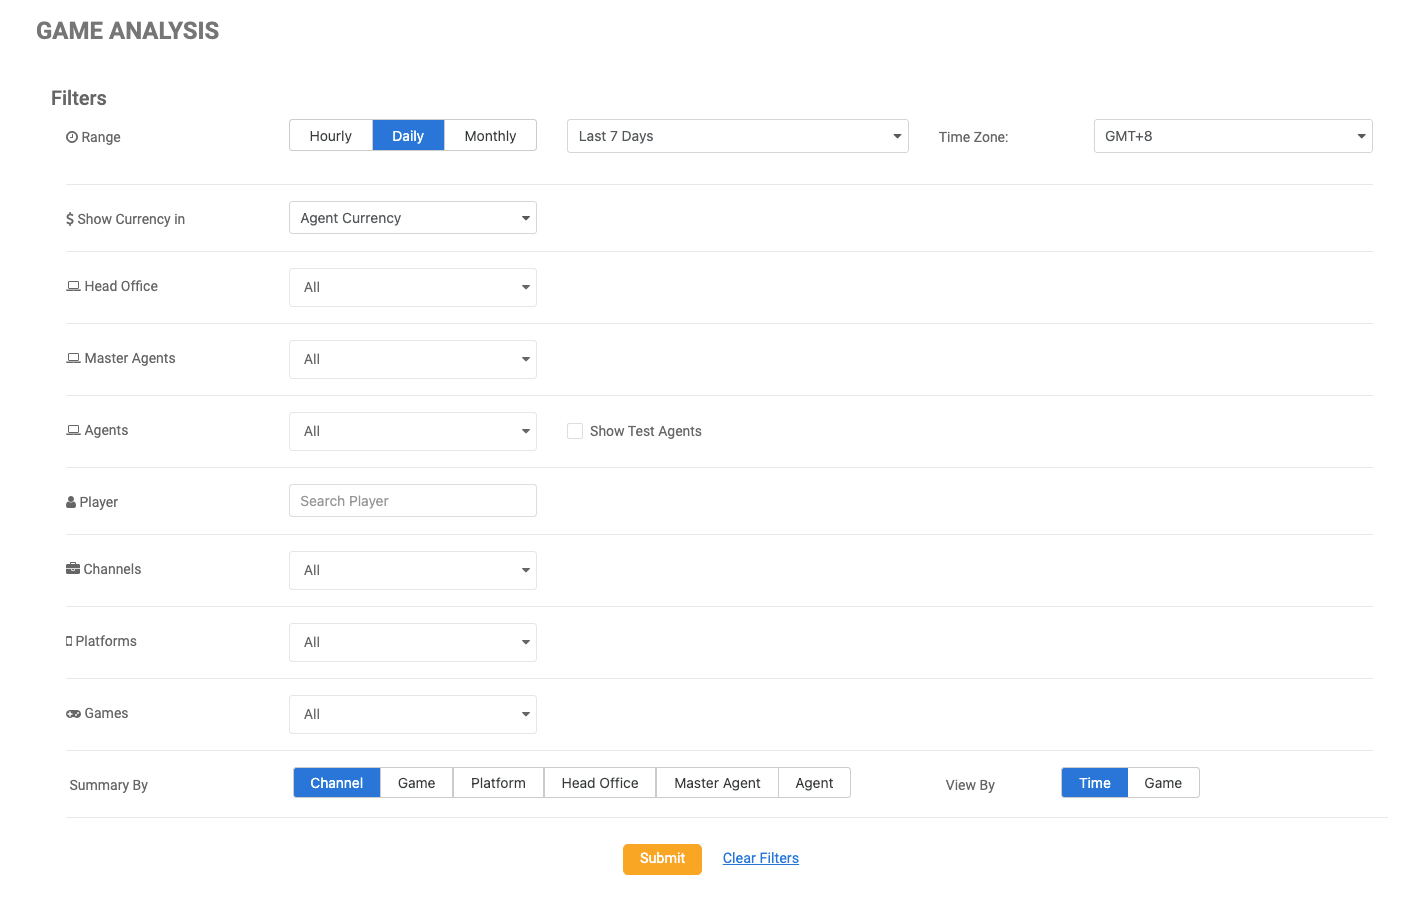Click the clock icon beside Range
Viewport: 1425px width, 902px height.
coord(72,137)
